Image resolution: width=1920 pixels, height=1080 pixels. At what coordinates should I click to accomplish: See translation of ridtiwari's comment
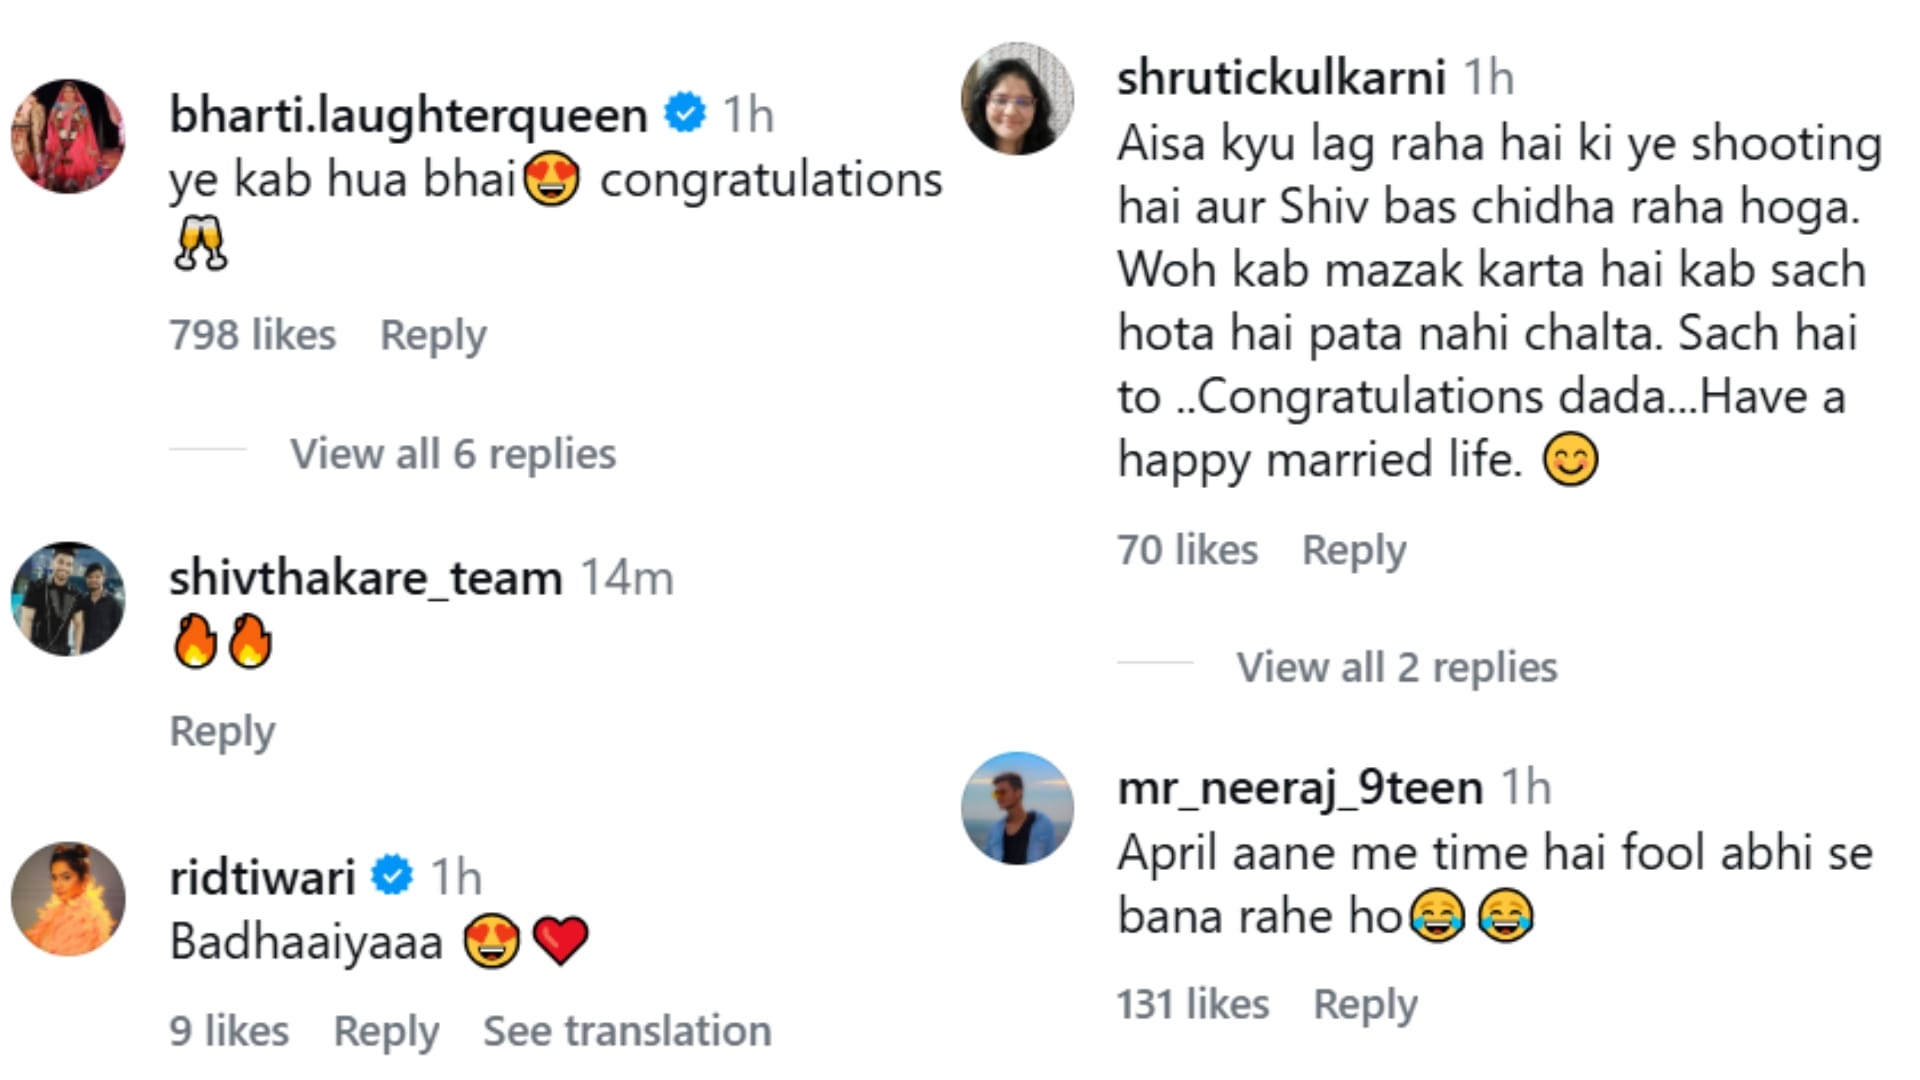[x=627, y=1031]
